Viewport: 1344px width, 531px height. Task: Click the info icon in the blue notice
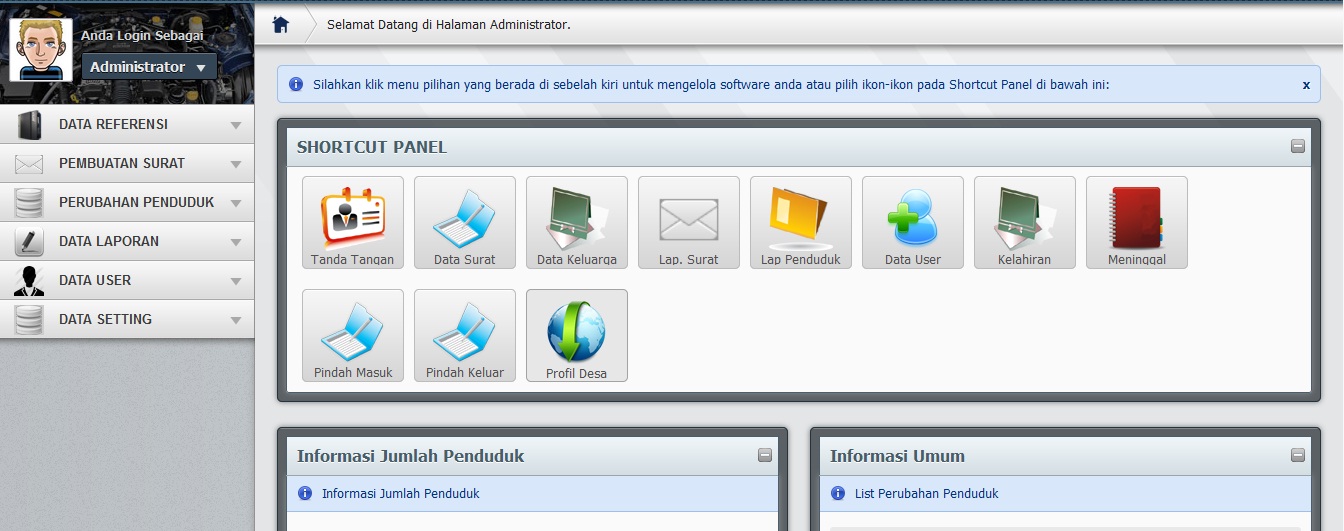point(296,85)
